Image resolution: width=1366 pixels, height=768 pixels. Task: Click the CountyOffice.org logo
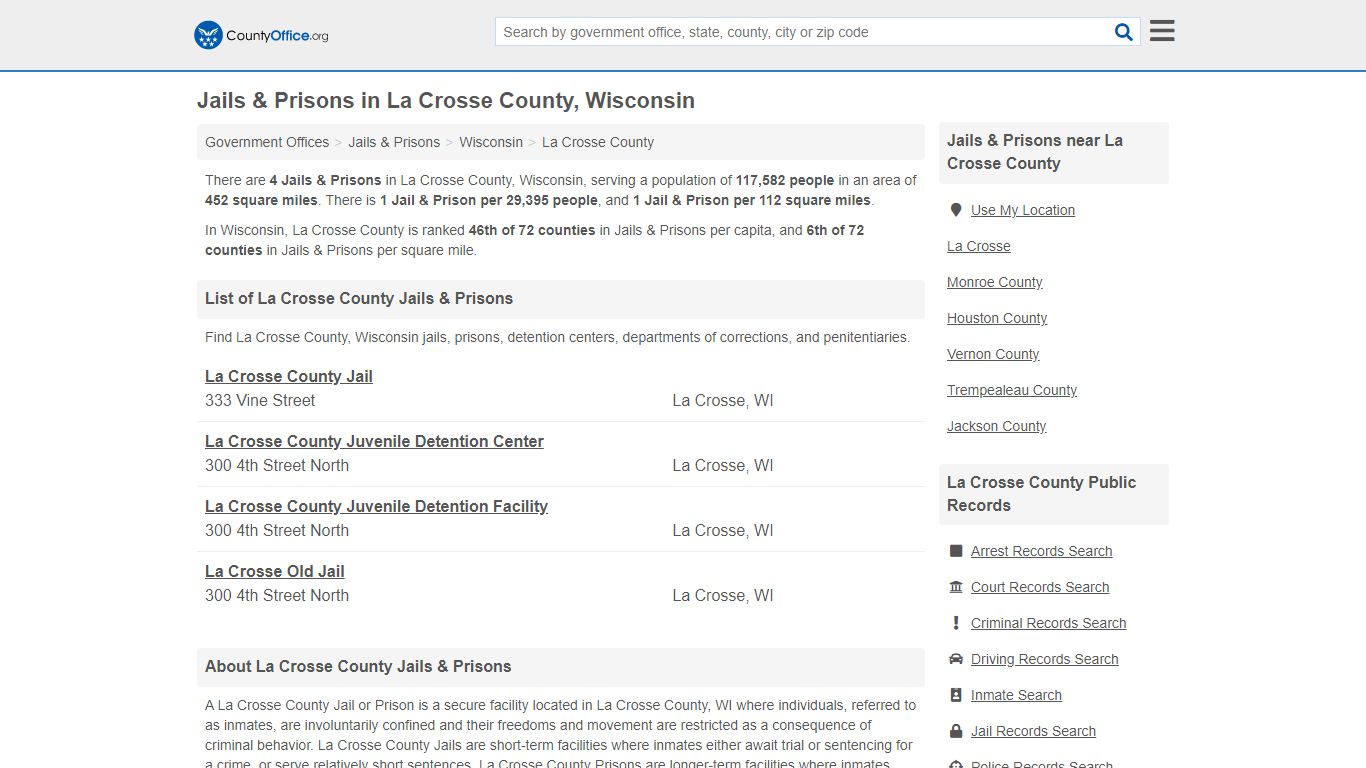pyautogui.click(x=261, y=35)
